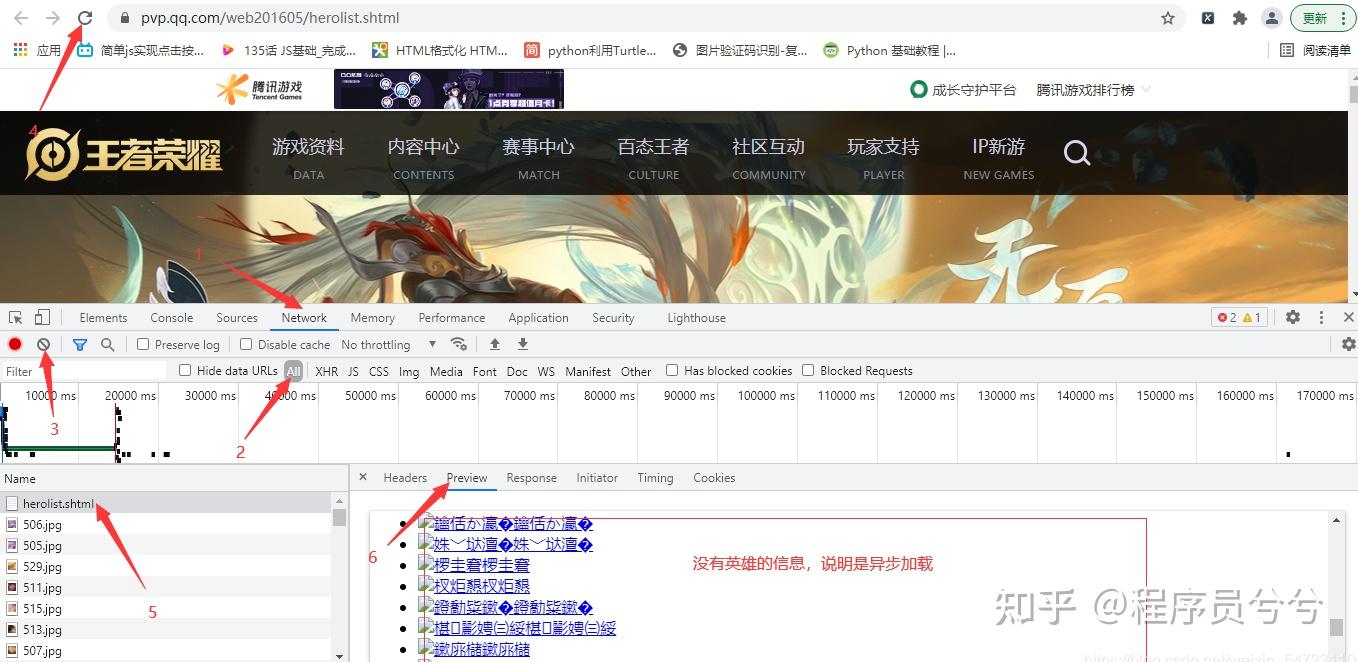This screenshot has height=662, width=1358.
Task: Open bookmark 简单js实现点击按...
Action: pos(141,50)
